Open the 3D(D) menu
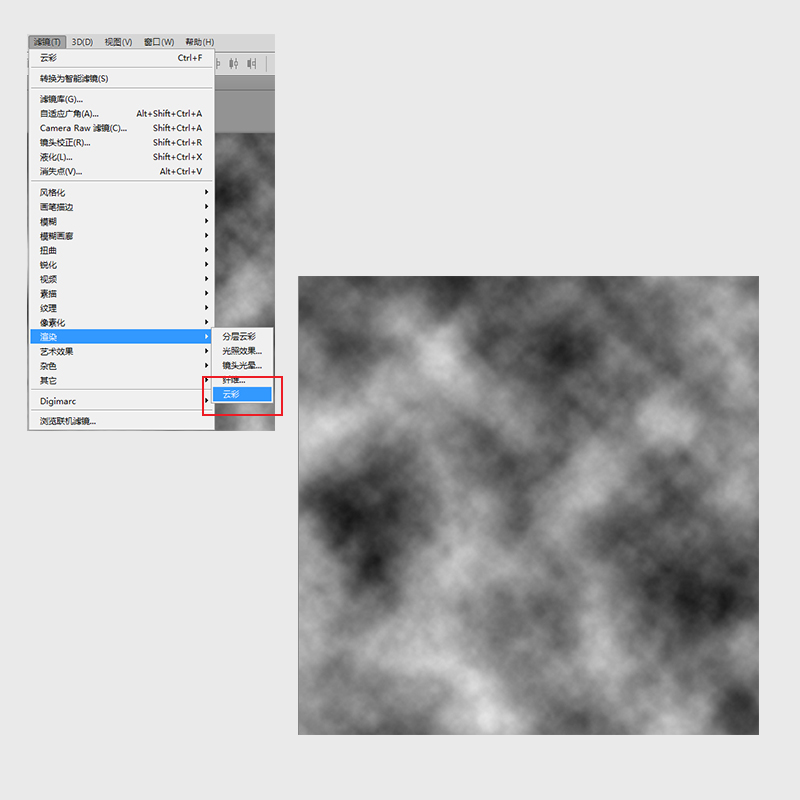 [x=82, y=42]
